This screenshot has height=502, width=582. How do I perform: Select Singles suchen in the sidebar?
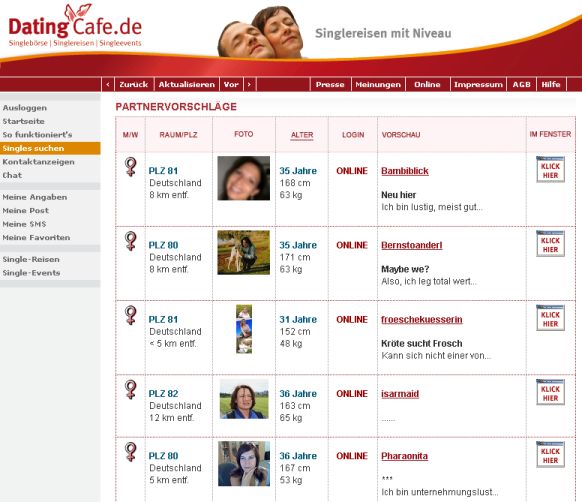tap(50, 148)
